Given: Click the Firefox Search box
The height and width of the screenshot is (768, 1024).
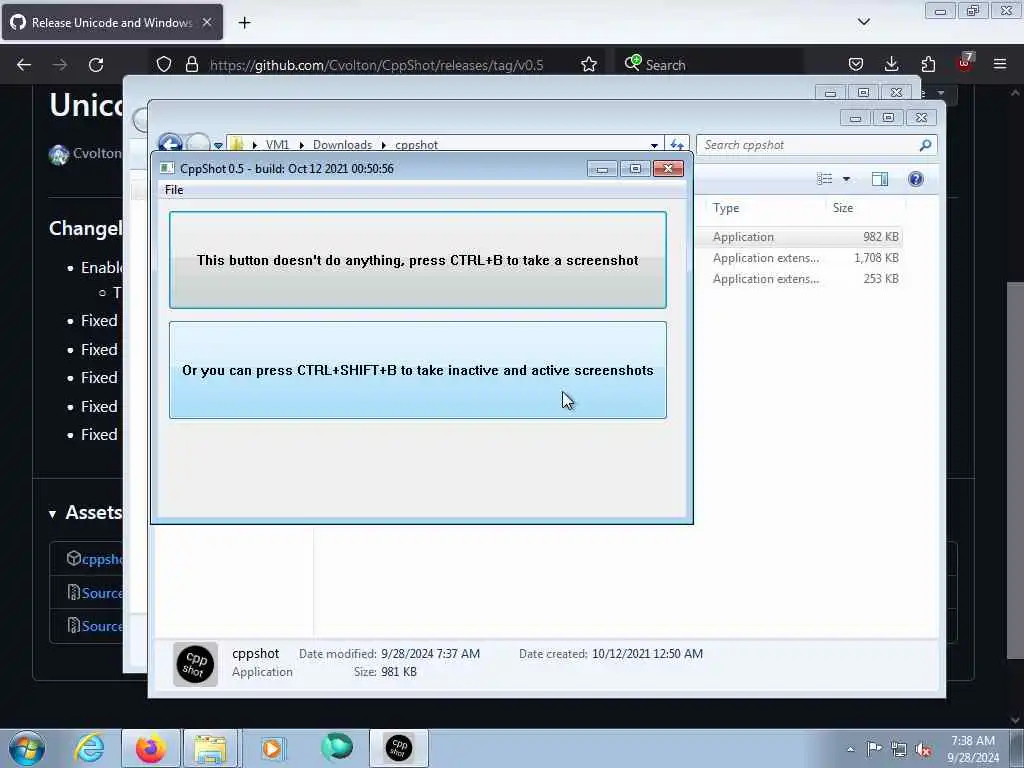Looking at the screenshot, I should click(712, 65).
